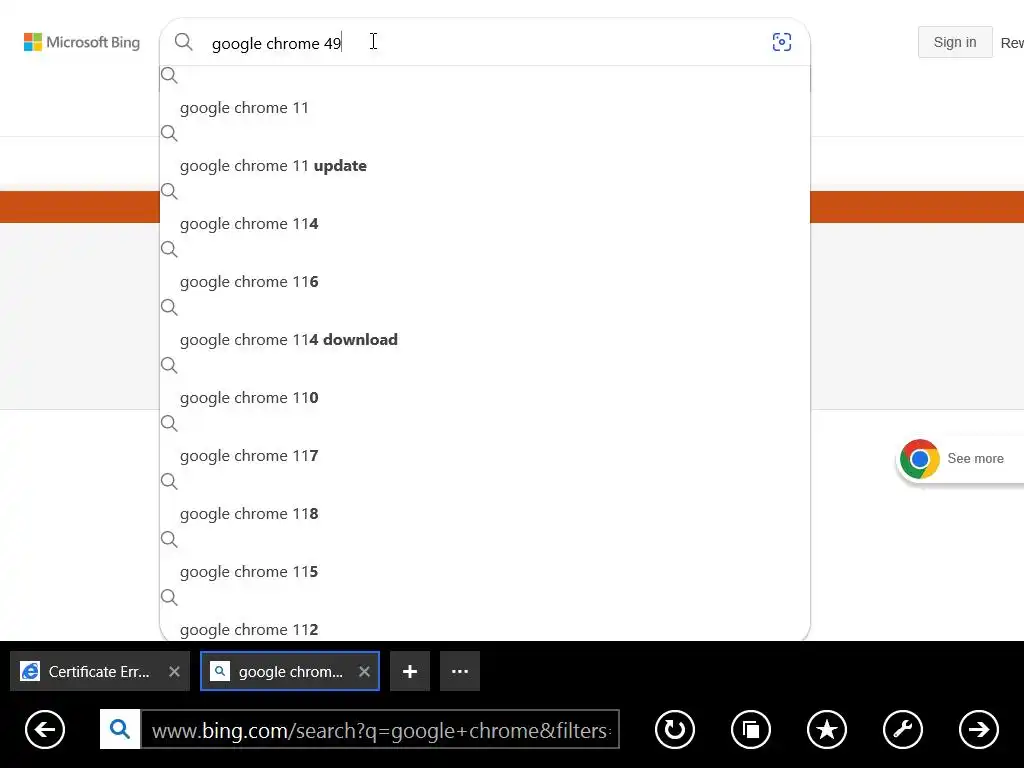Close the google chrome search tab

pos(364,671)
